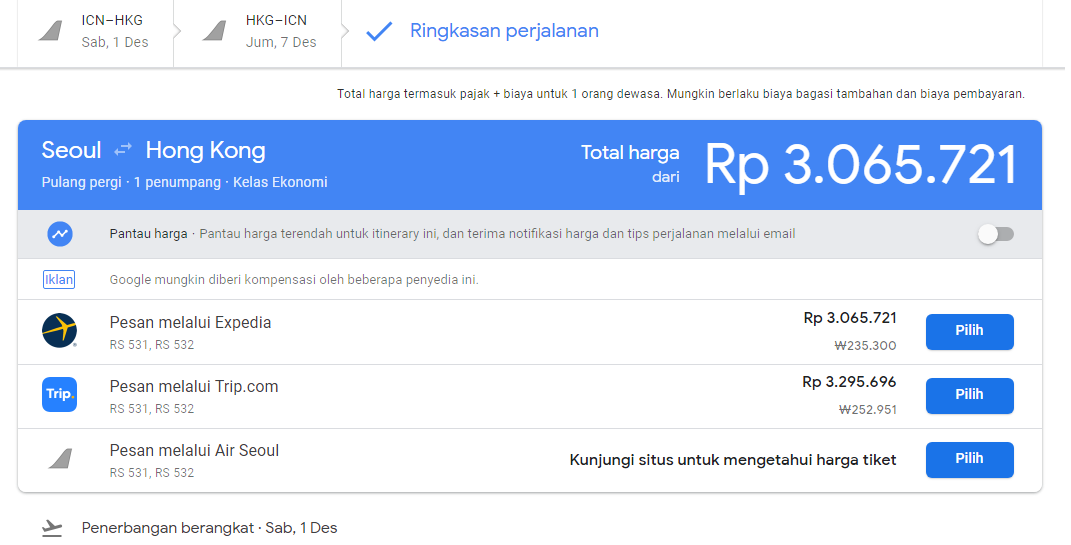Click flight numbers RS 531, RS 532 under Expedia
1071x545 pixels.
152,345
